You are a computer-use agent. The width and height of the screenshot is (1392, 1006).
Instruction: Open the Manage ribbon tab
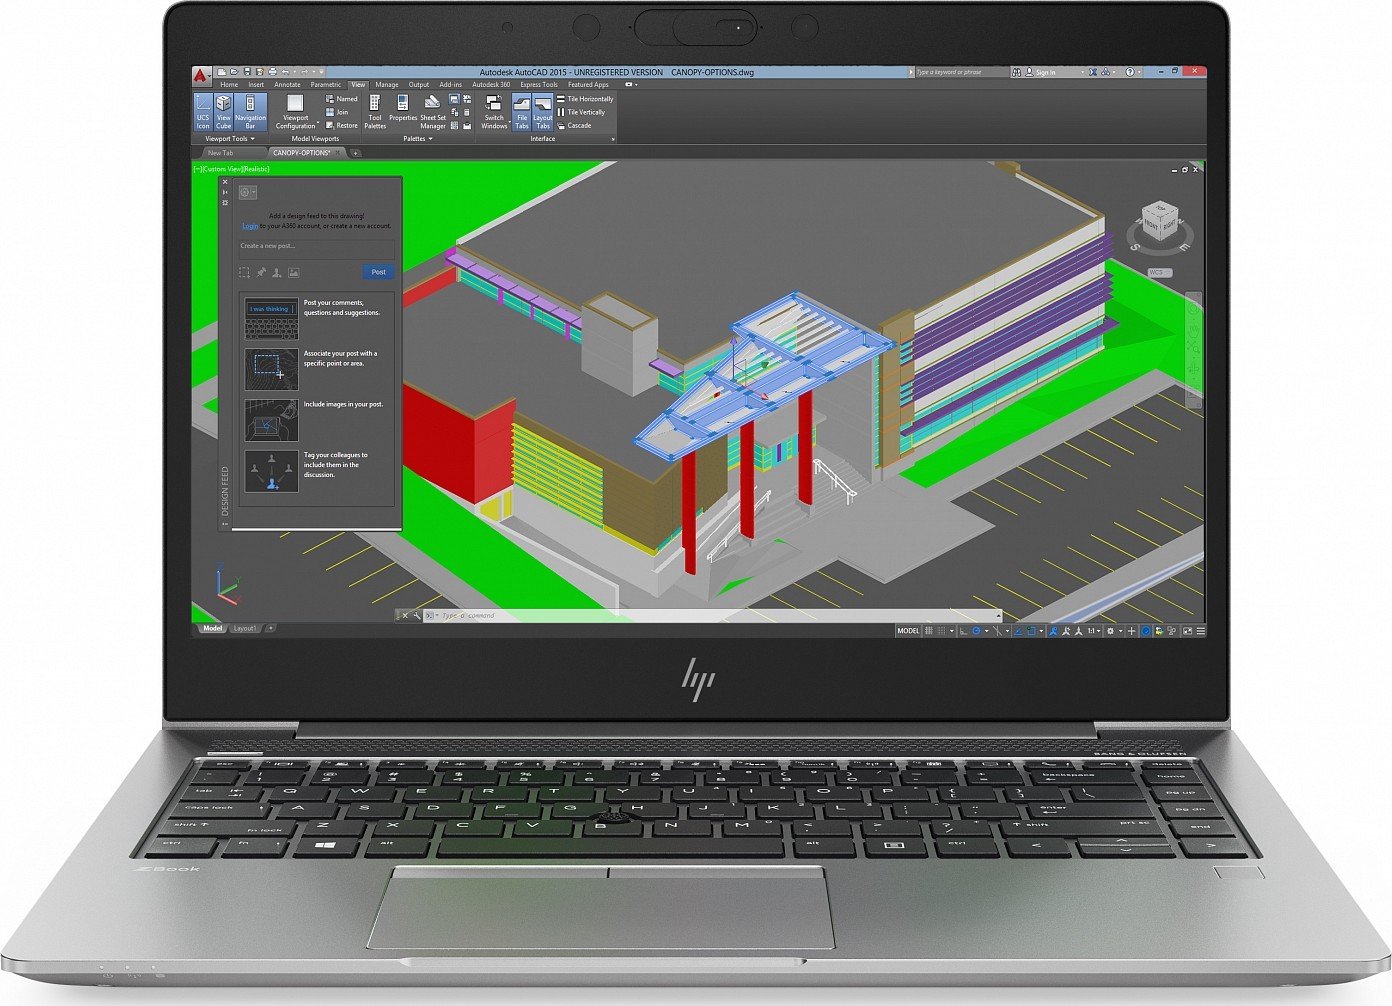pos(387,85)
